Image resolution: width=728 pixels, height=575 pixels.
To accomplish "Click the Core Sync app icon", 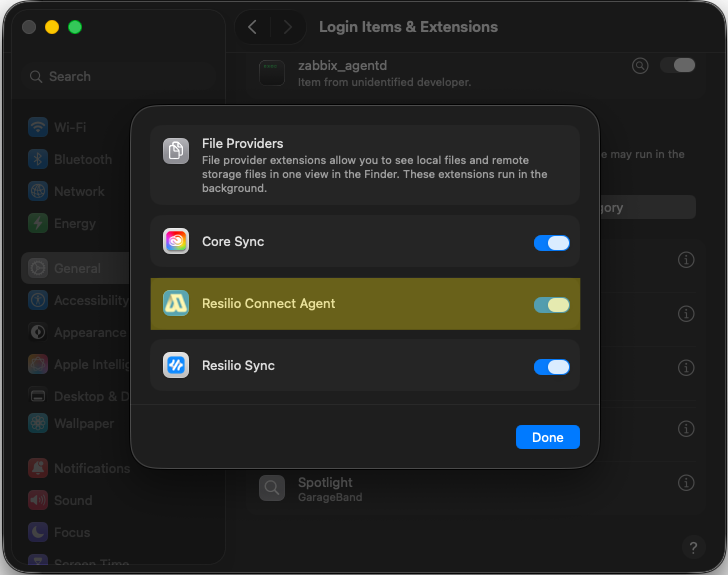I will [176, 241].
